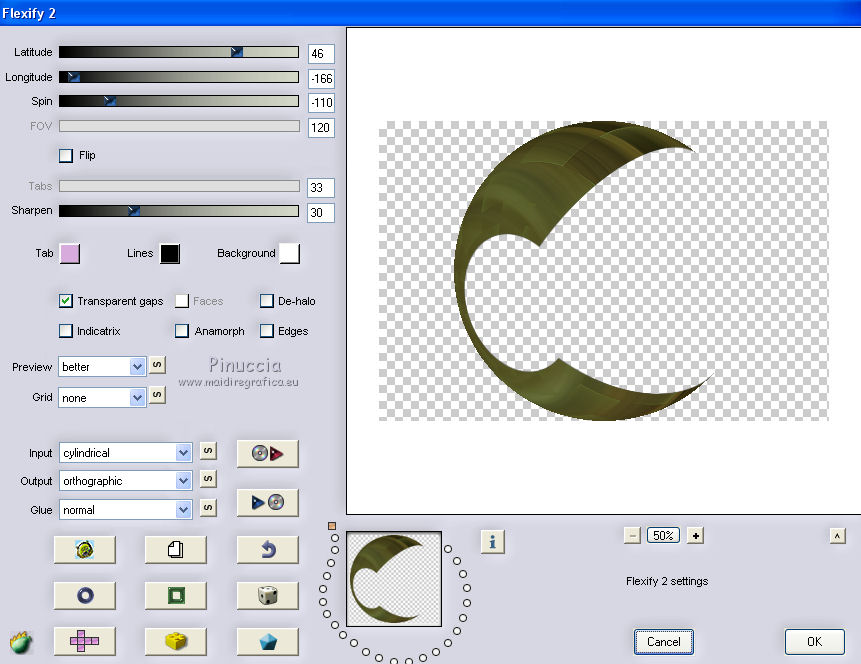Enable the Anamorph checkbox

point(182,331)
